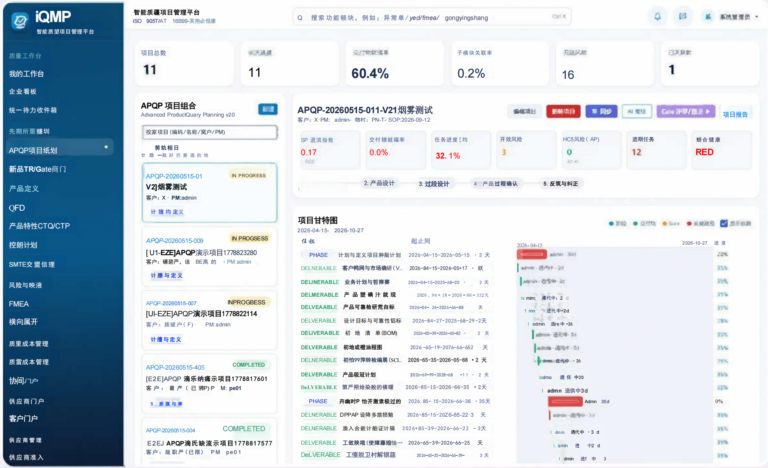Screen dimensions: 768x468
Task: Click the stat card showing 16
Action: (605, 64)
